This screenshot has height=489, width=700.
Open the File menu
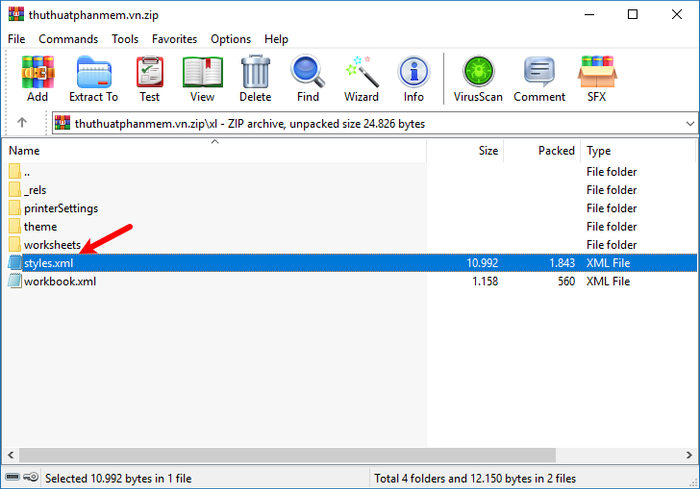coord(17,39)
